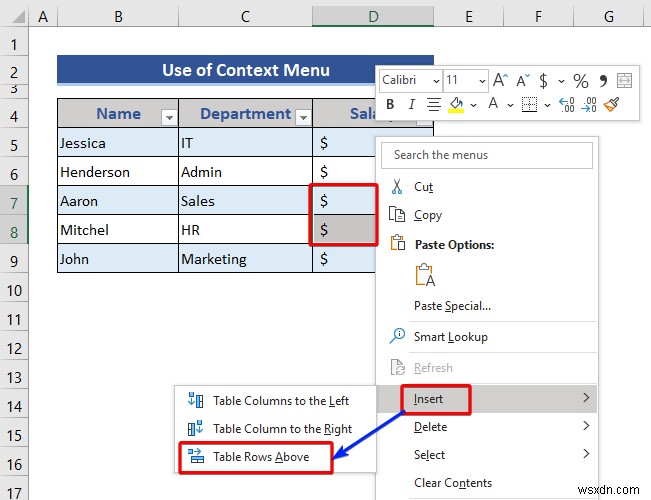Click cell containing Jessica
Viewport: 651px width, 500px height.
point(118,143)
